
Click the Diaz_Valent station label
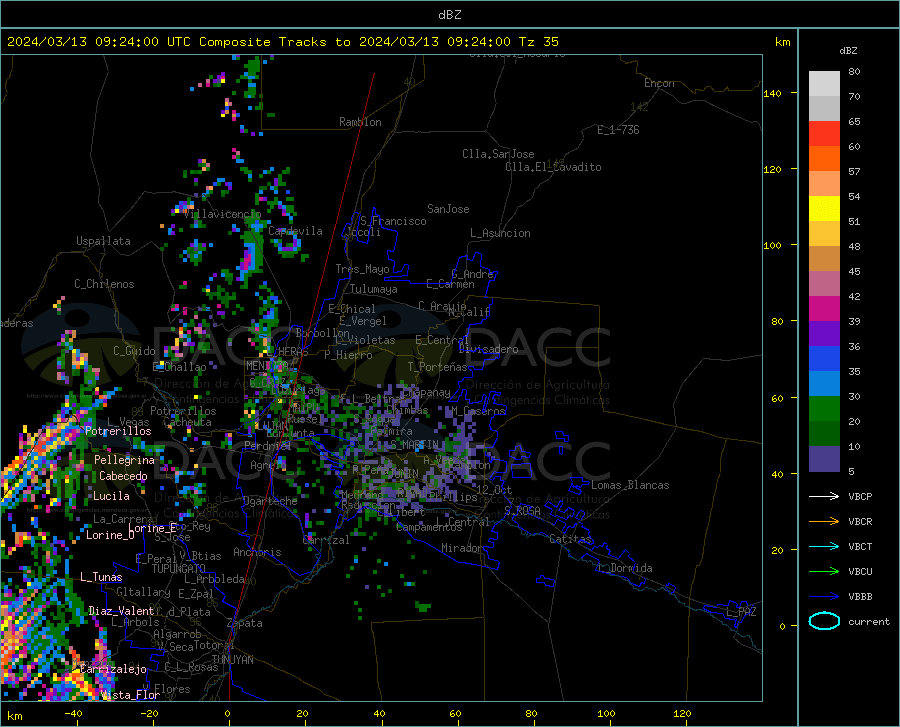(121, 611)
